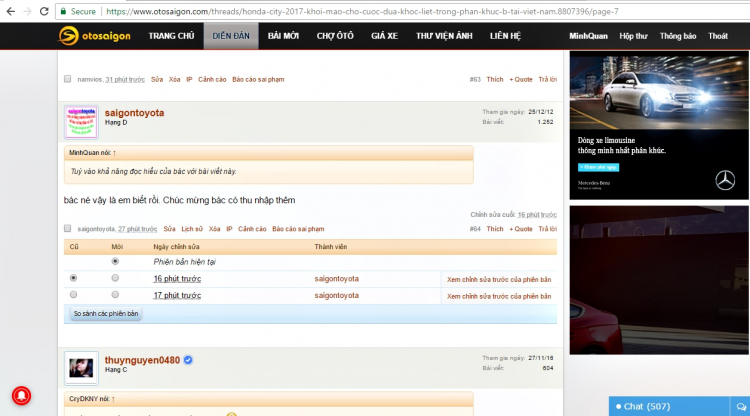
Task: Click arrow next to 'CryDKNY nói:' quote
Action: click(113, 399)
